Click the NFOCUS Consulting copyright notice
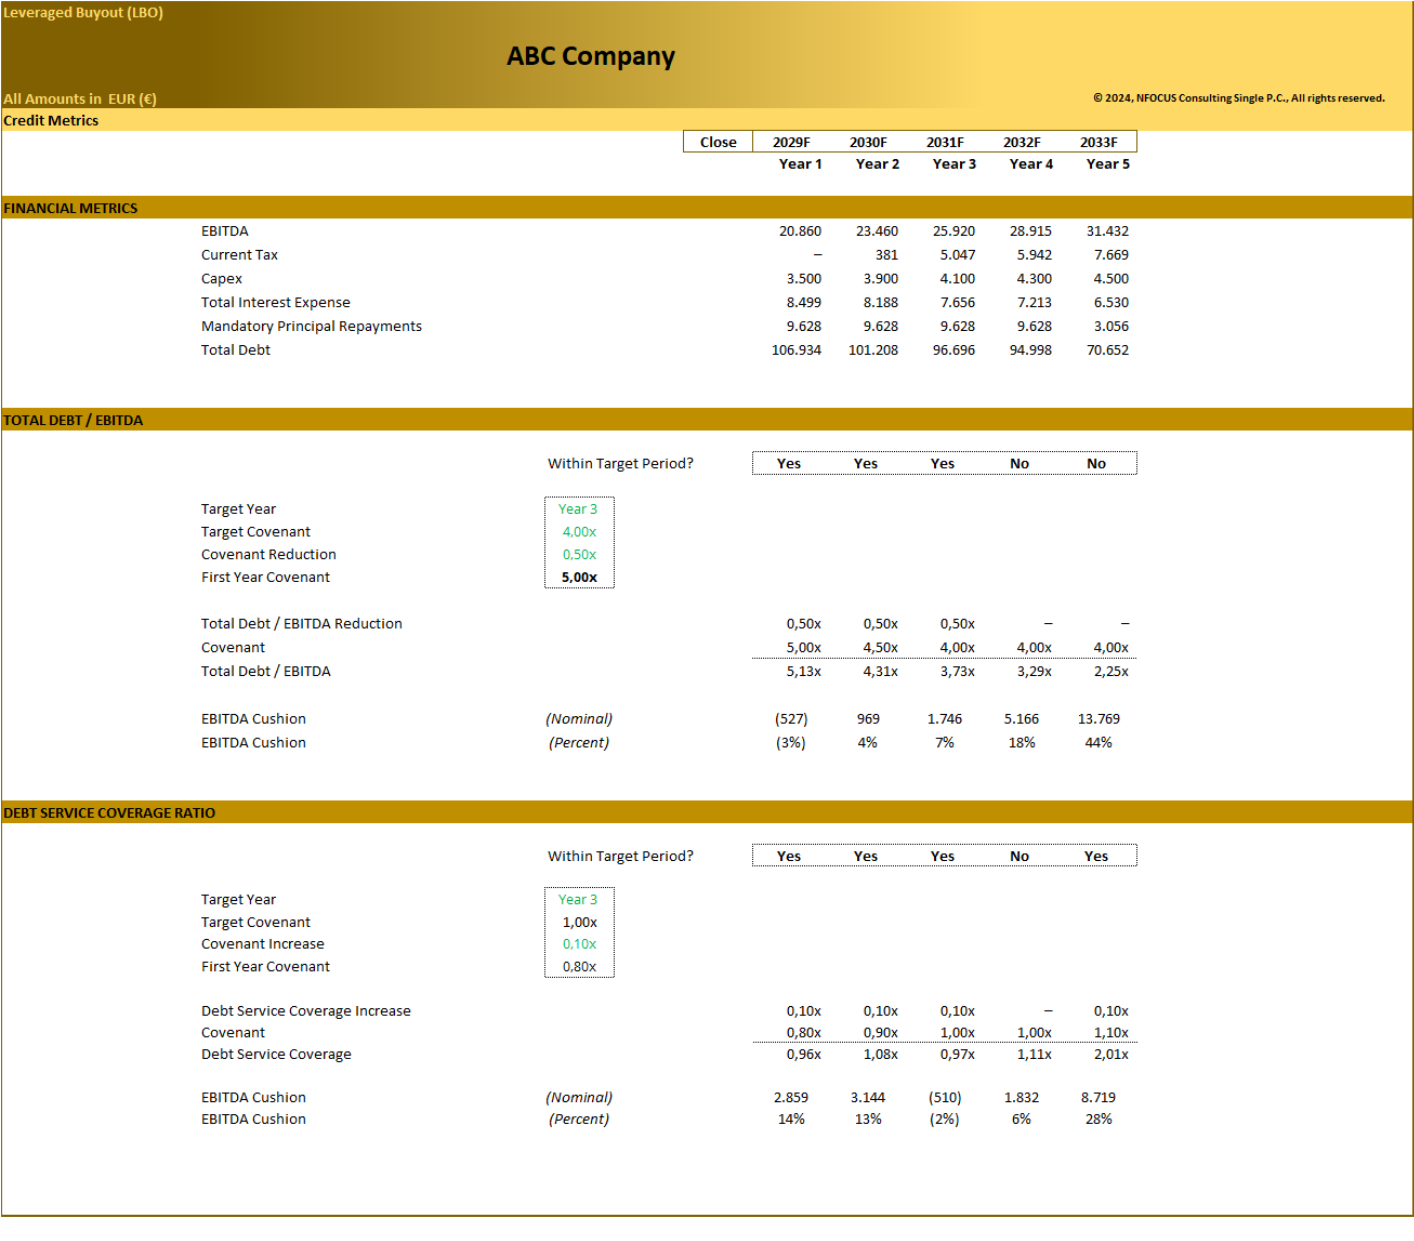 (x=1238, y=98)
